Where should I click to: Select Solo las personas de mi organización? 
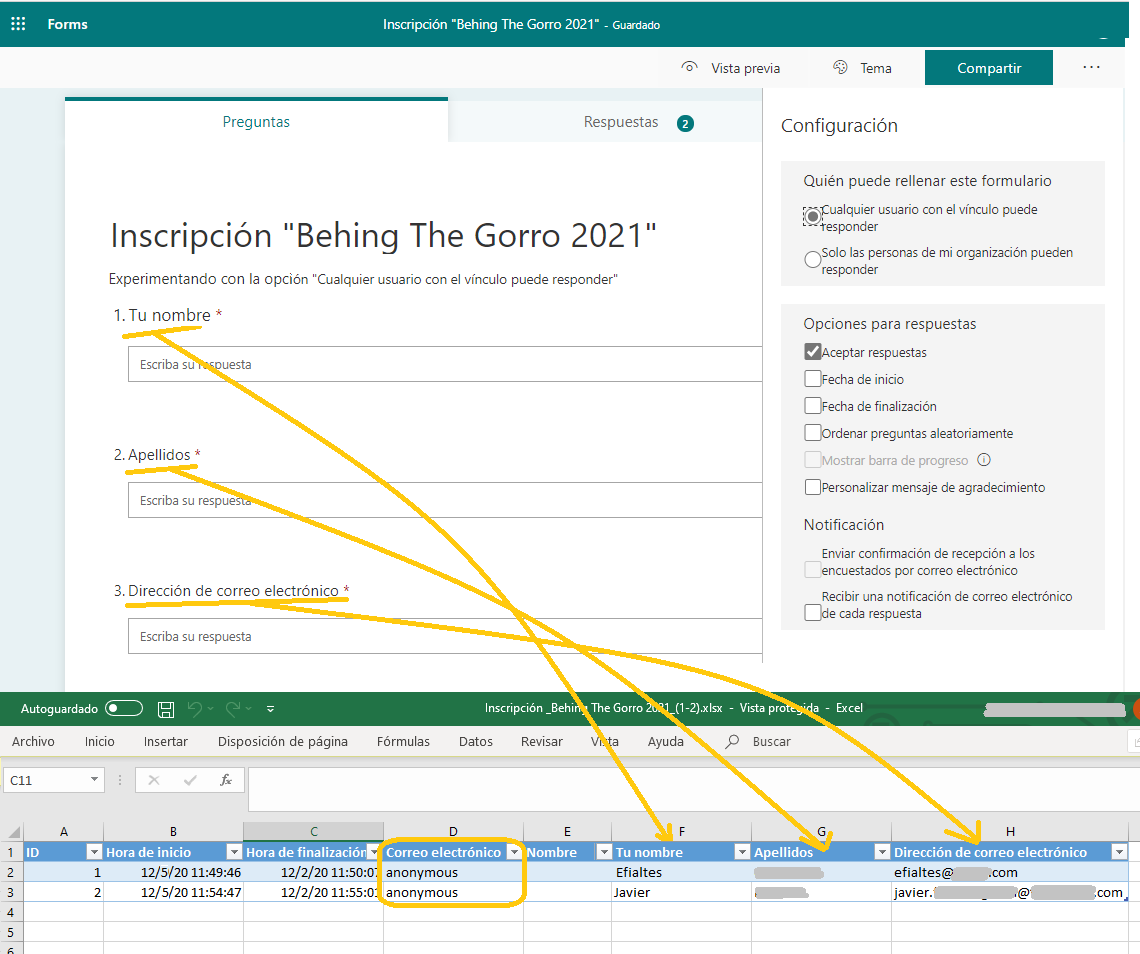(813, 260)
